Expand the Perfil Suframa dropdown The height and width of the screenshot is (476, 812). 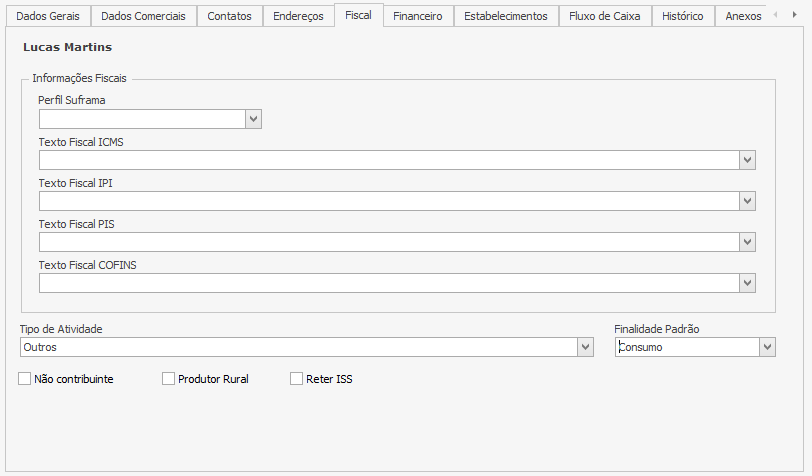click(x=253, y=119)
